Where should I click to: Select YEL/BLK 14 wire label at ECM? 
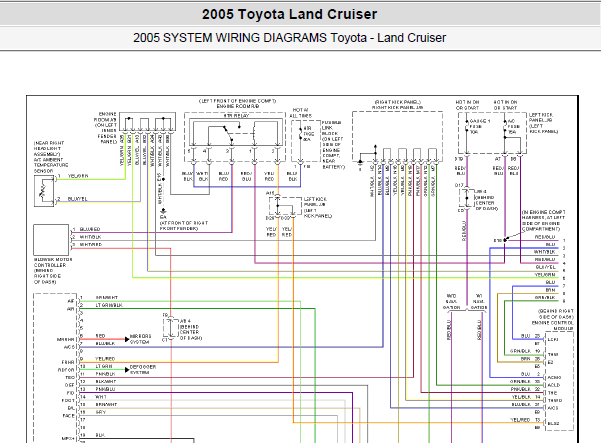click(x=526, y=397)
